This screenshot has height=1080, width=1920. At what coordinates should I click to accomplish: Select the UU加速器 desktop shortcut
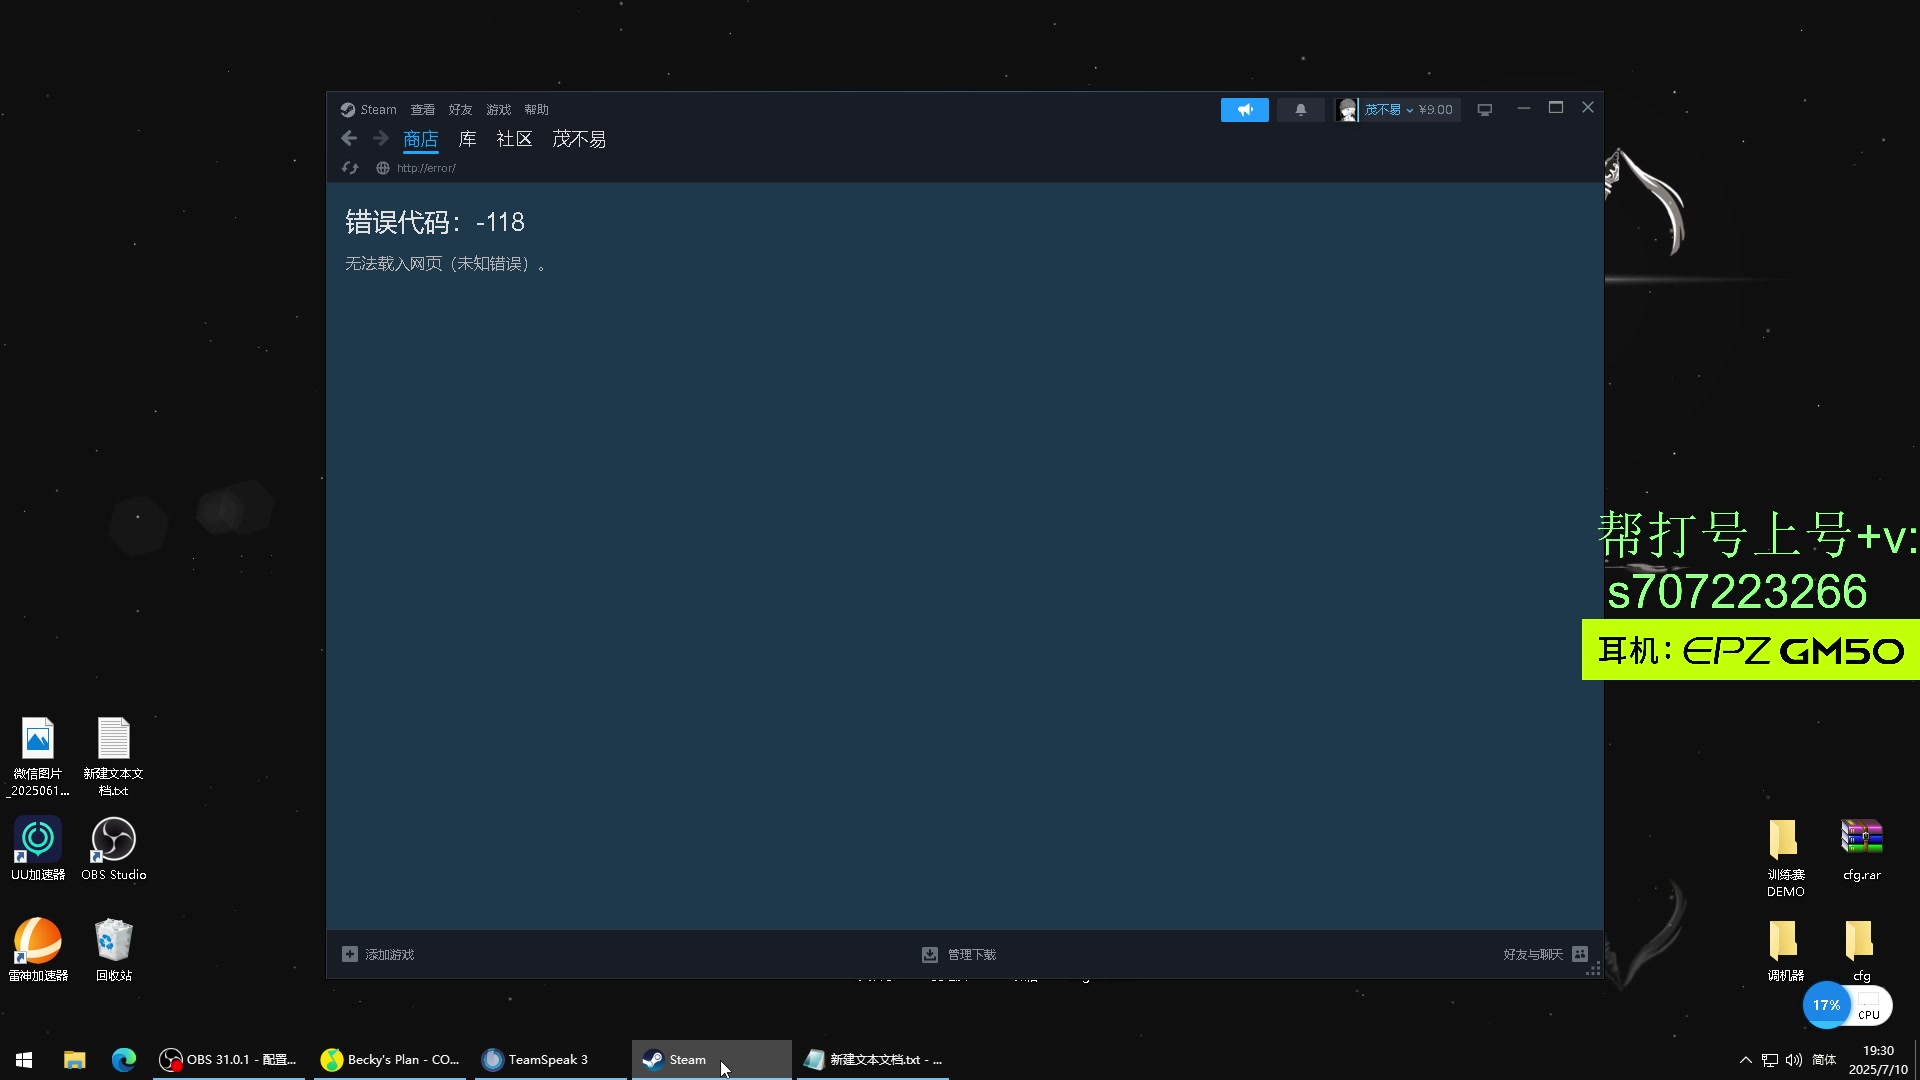pyautogui.click(x=38, y=849)
